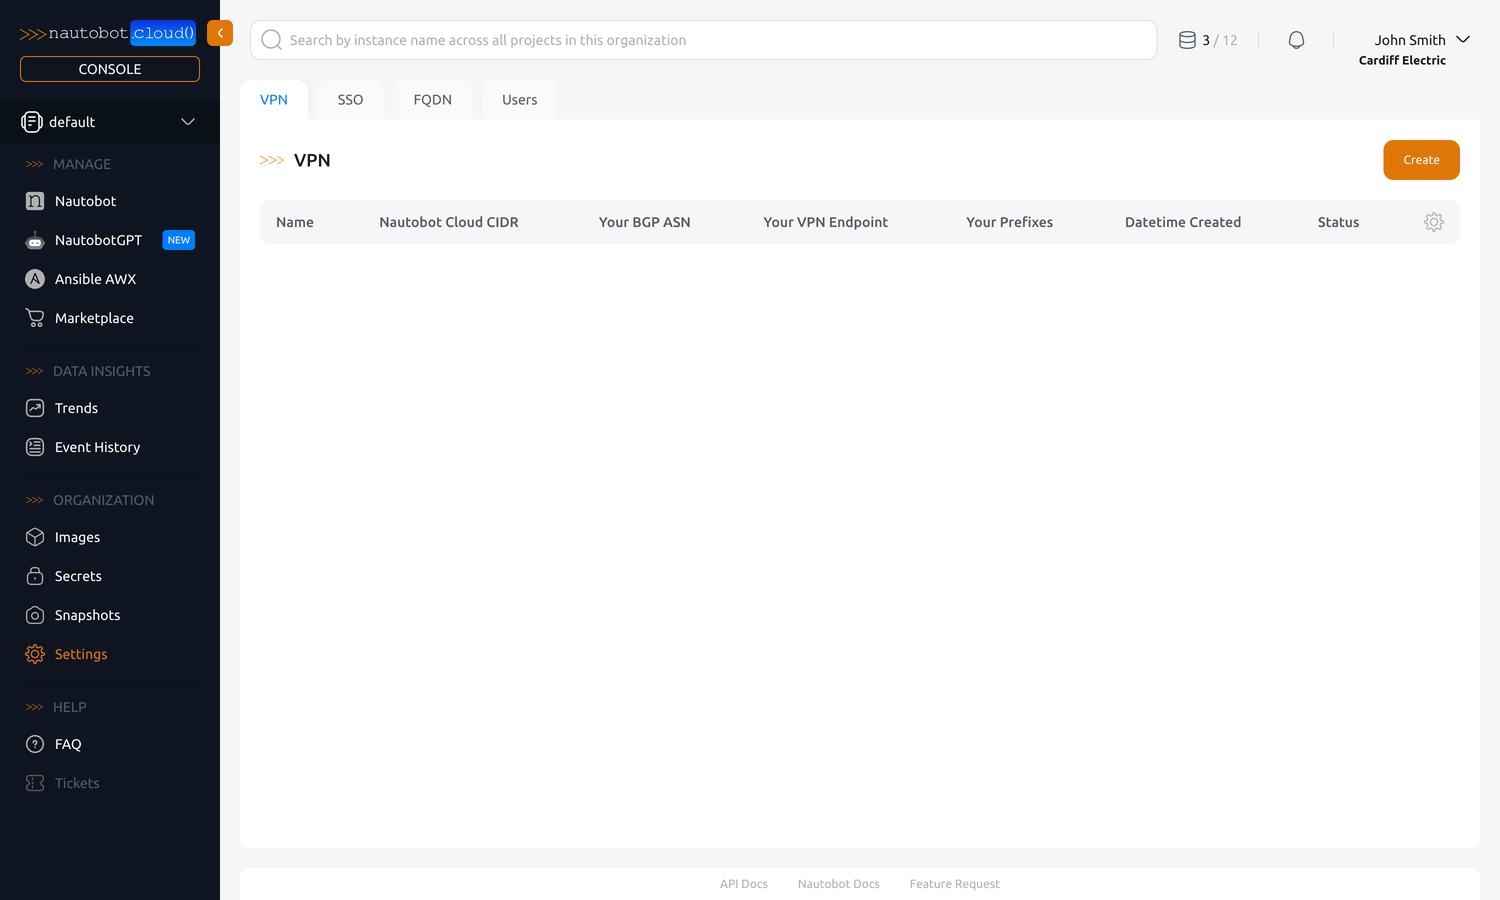
Task: Switch to the FQDN tab
Action: [x=432, y=99]
